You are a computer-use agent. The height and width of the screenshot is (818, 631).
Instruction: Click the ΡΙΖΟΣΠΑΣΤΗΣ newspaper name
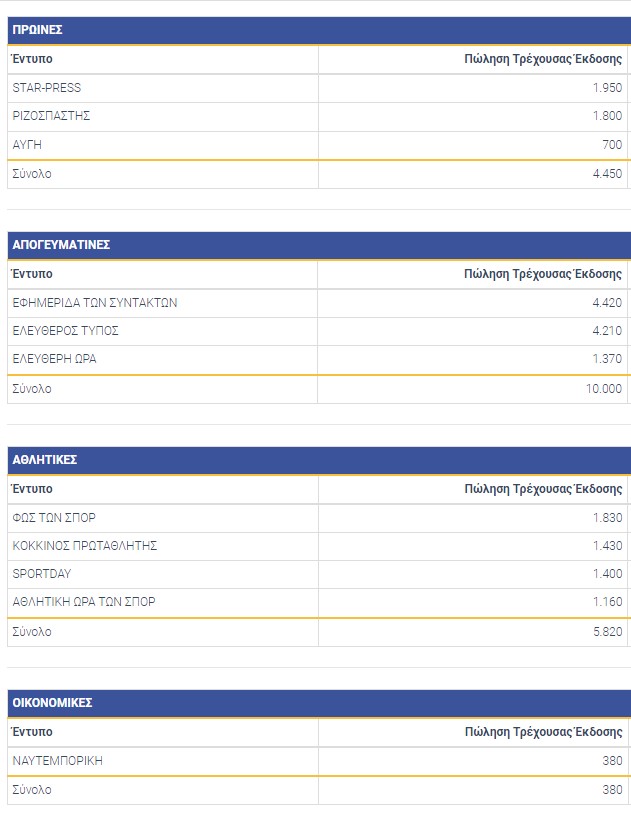[52, 116]
